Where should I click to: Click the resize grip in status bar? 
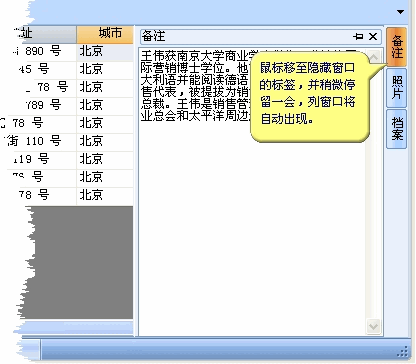[403, 351]
